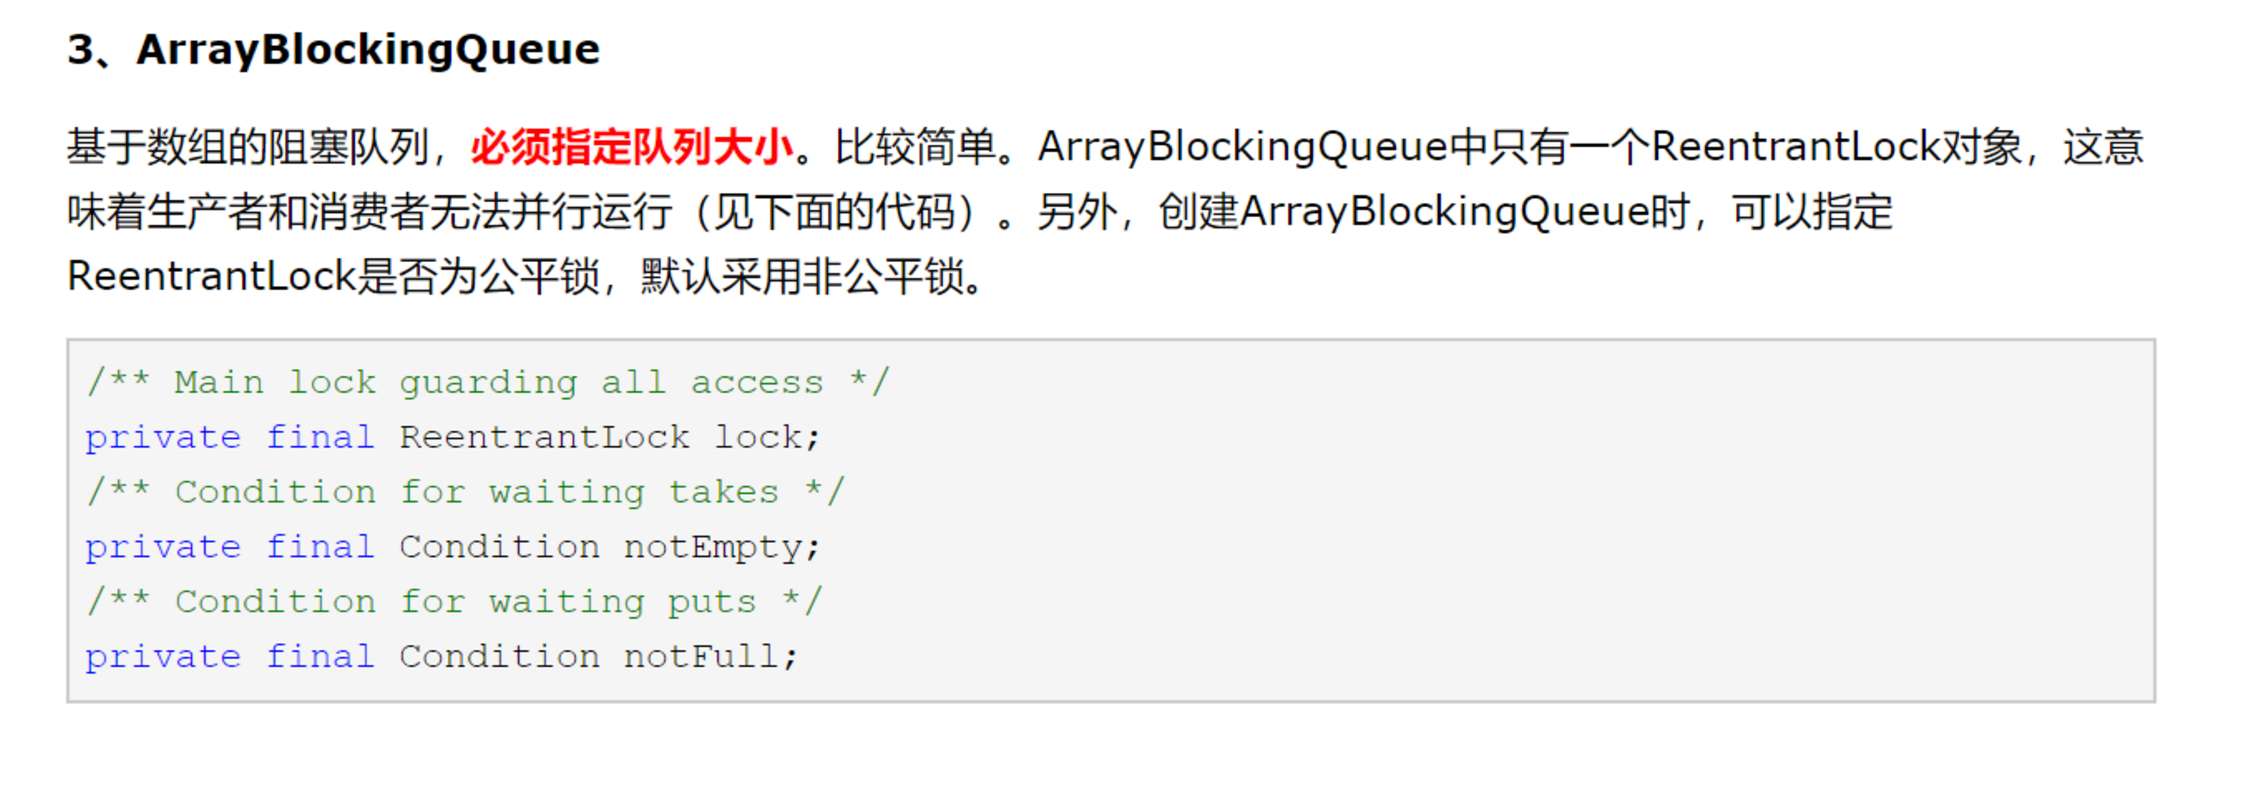The image size is (2257, 793).
Task: Click the "ReentrantLock" type in the code block
Action: [544, 438]
